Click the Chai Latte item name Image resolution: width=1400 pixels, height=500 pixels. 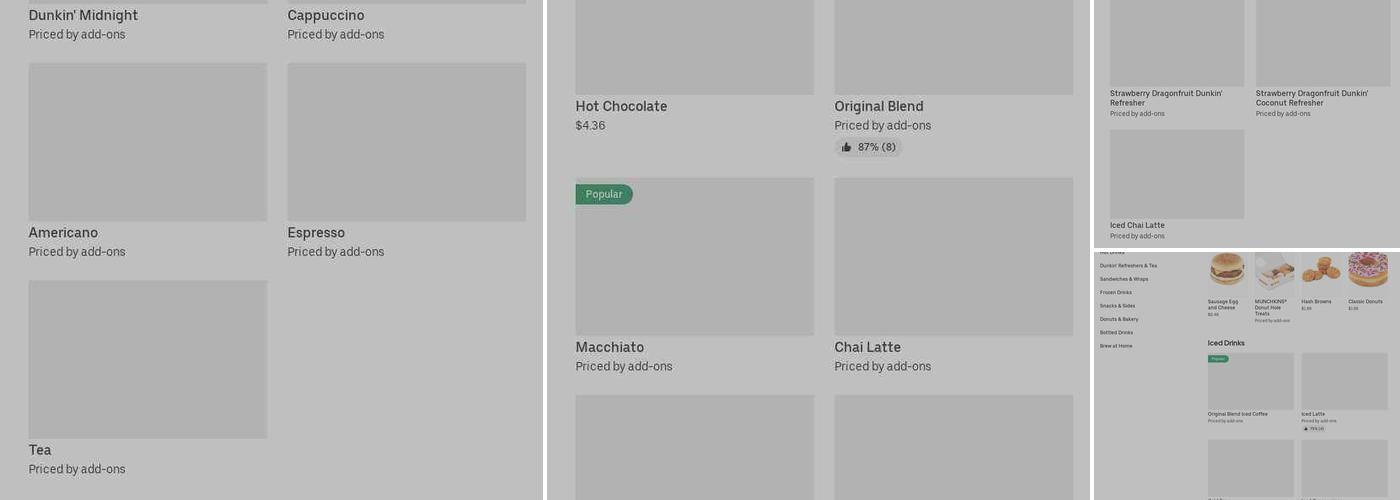867,348
